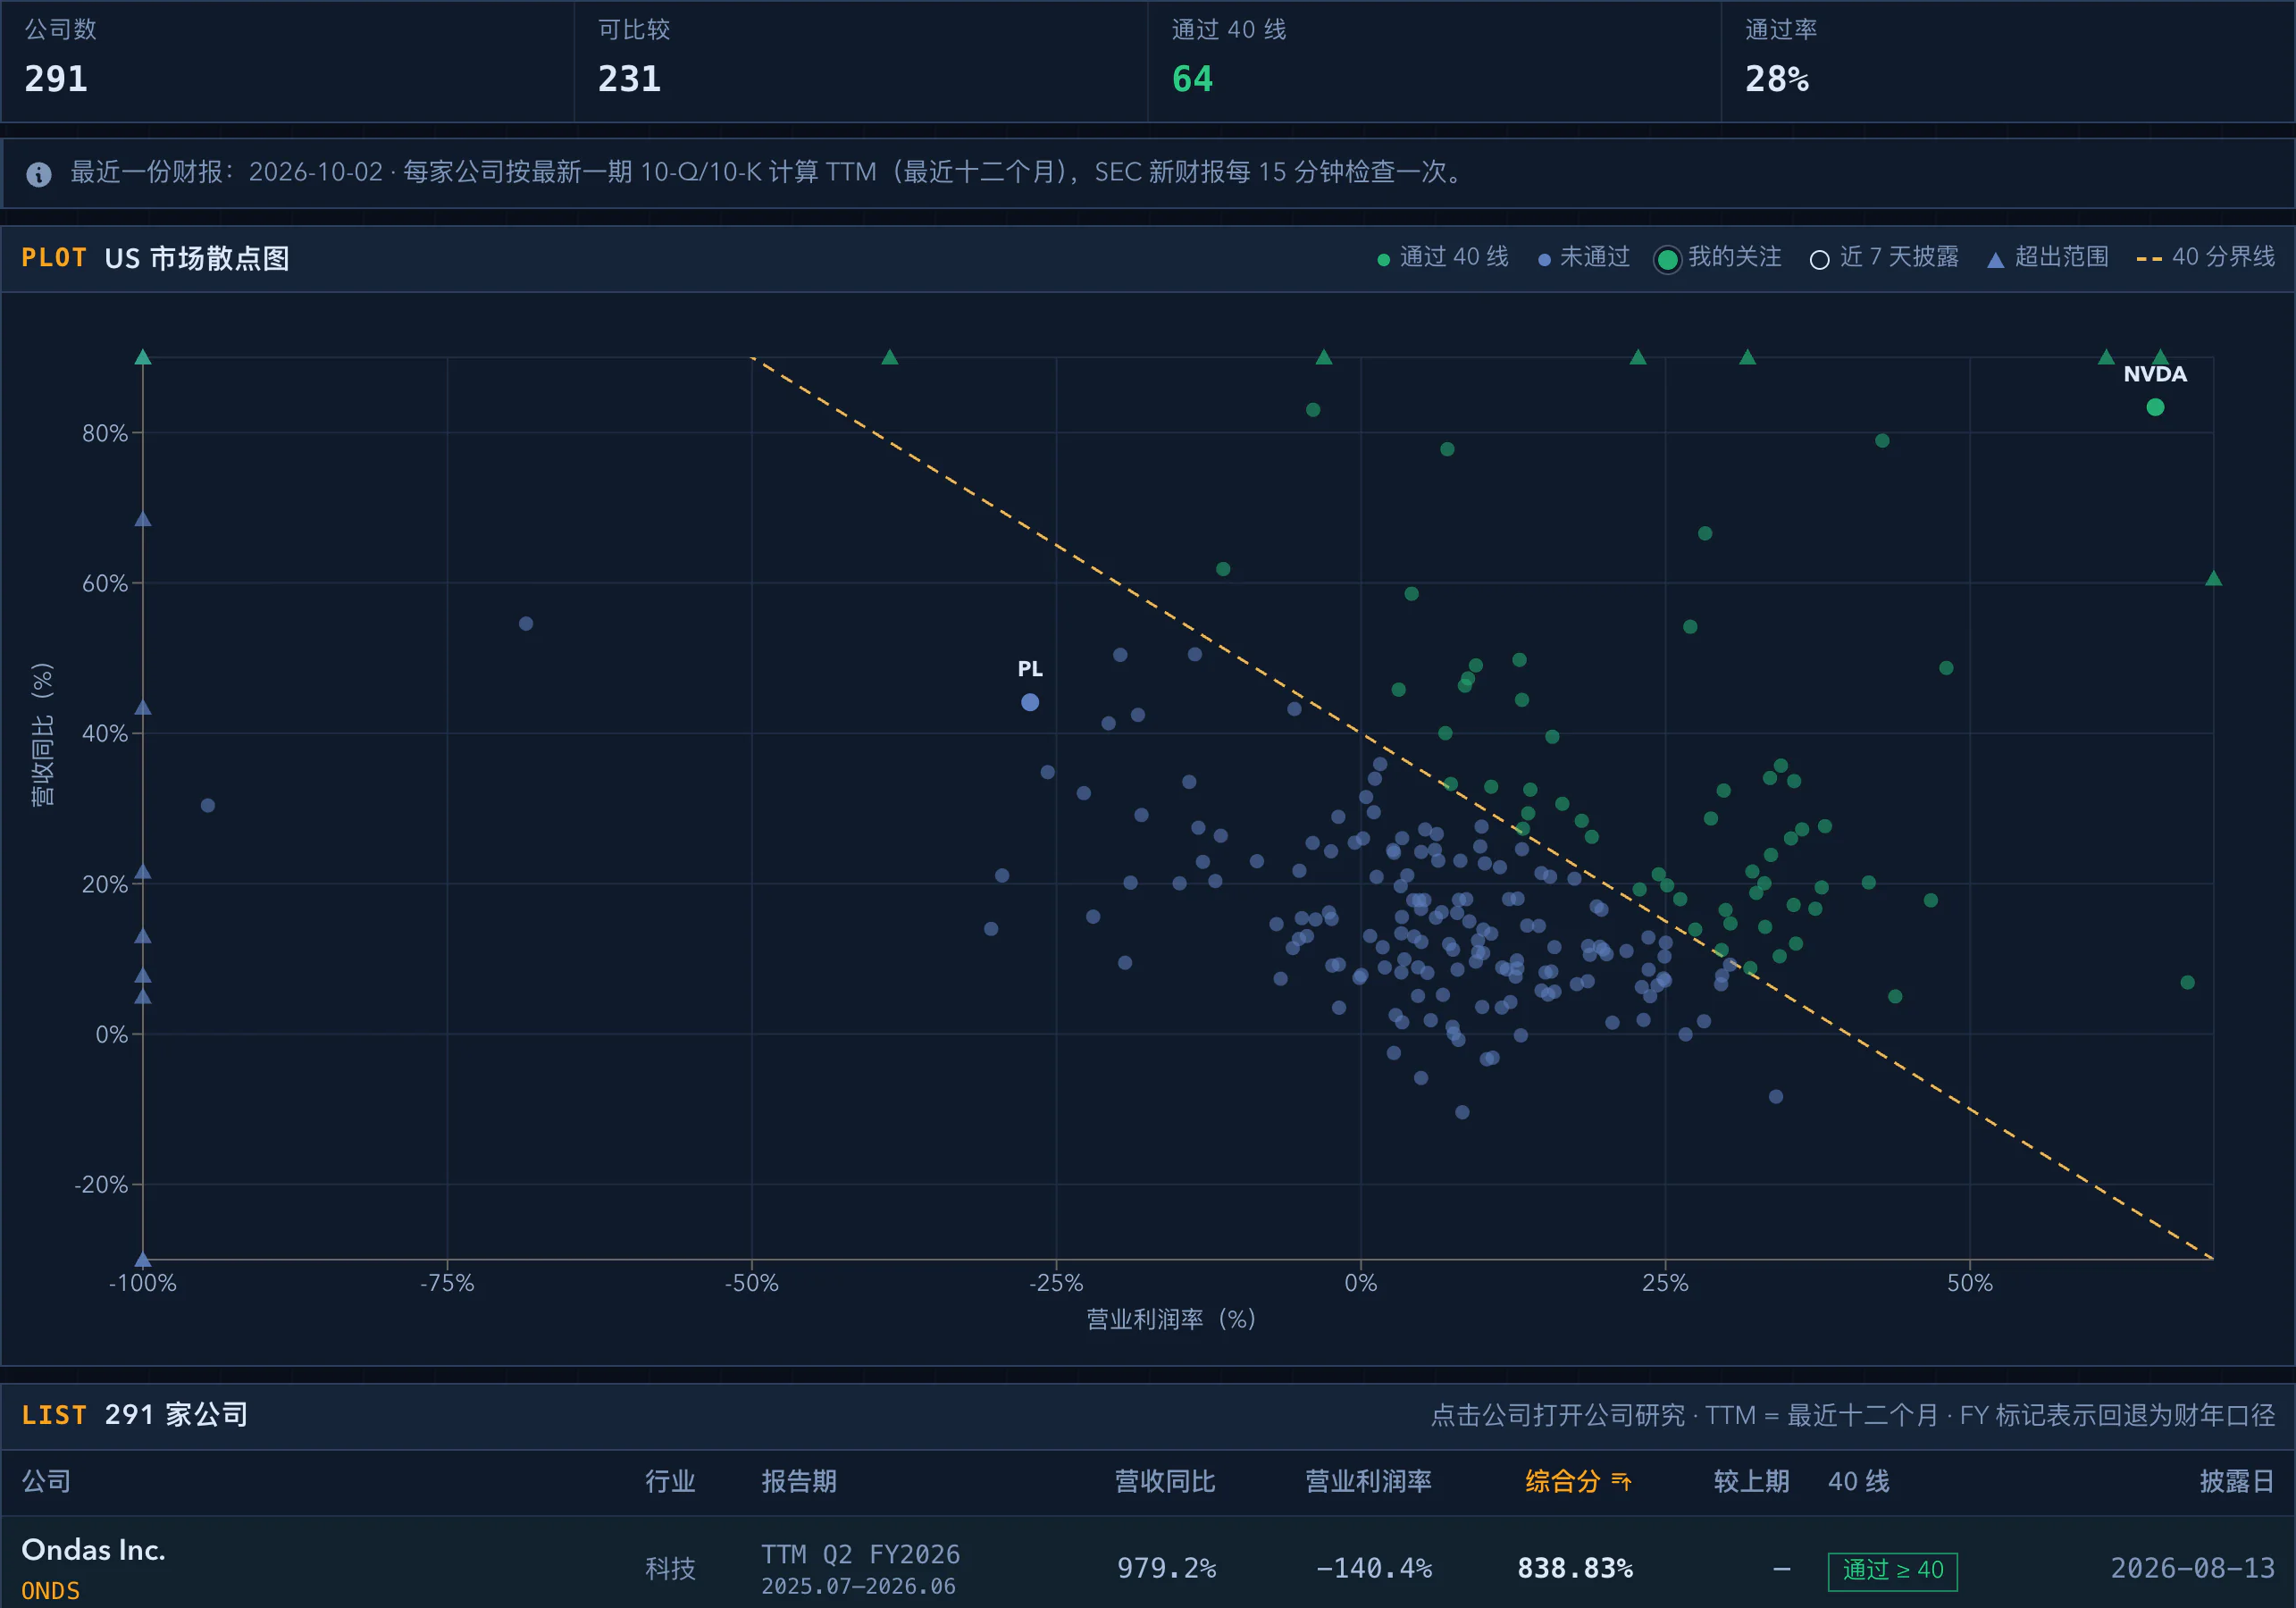Screen dimensions: 2296x1608
Task: Sort the list by 披露日 column
Action: (x=2237, y=1481)
